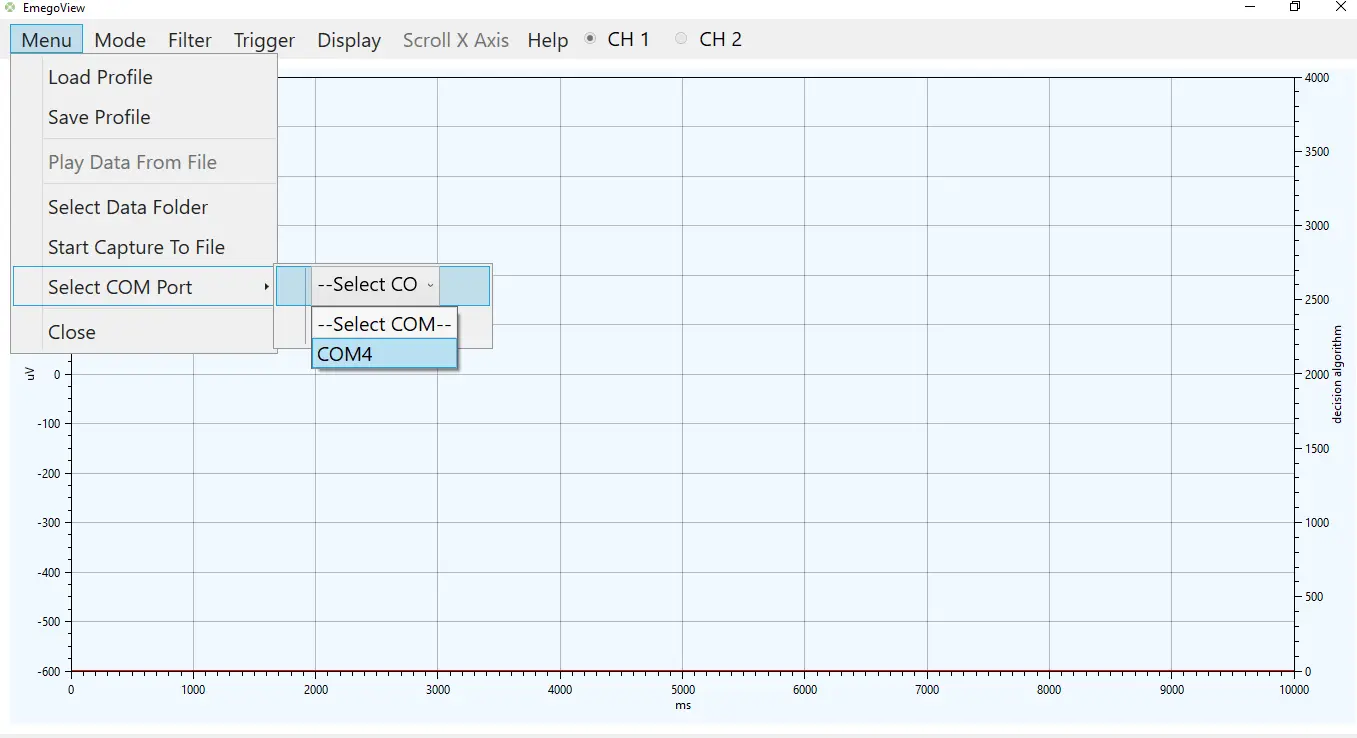Image resolution: width=1357 pixels, height=738 pixels.
Task: Expand the Select COM Port submenu arrow
Action: [266, 287]
